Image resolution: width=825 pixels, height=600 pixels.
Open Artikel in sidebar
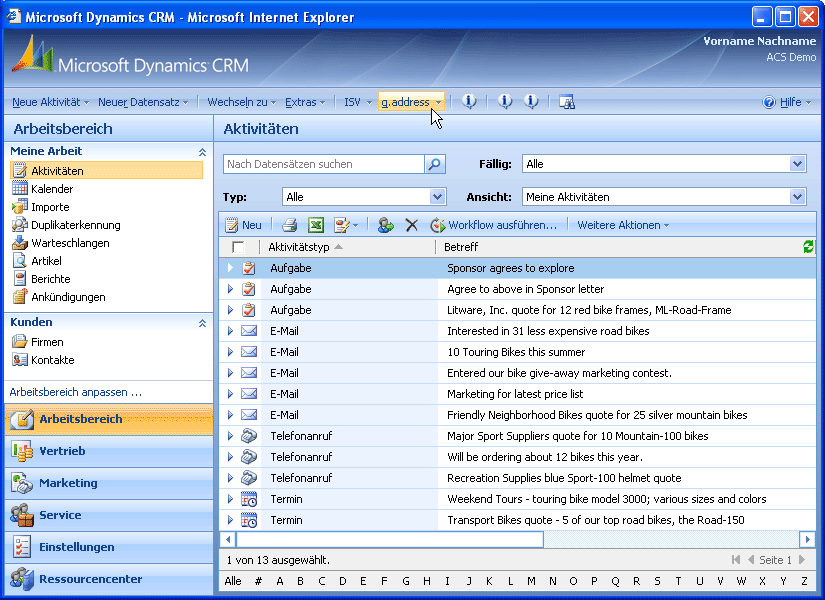(x=46, y=261)
